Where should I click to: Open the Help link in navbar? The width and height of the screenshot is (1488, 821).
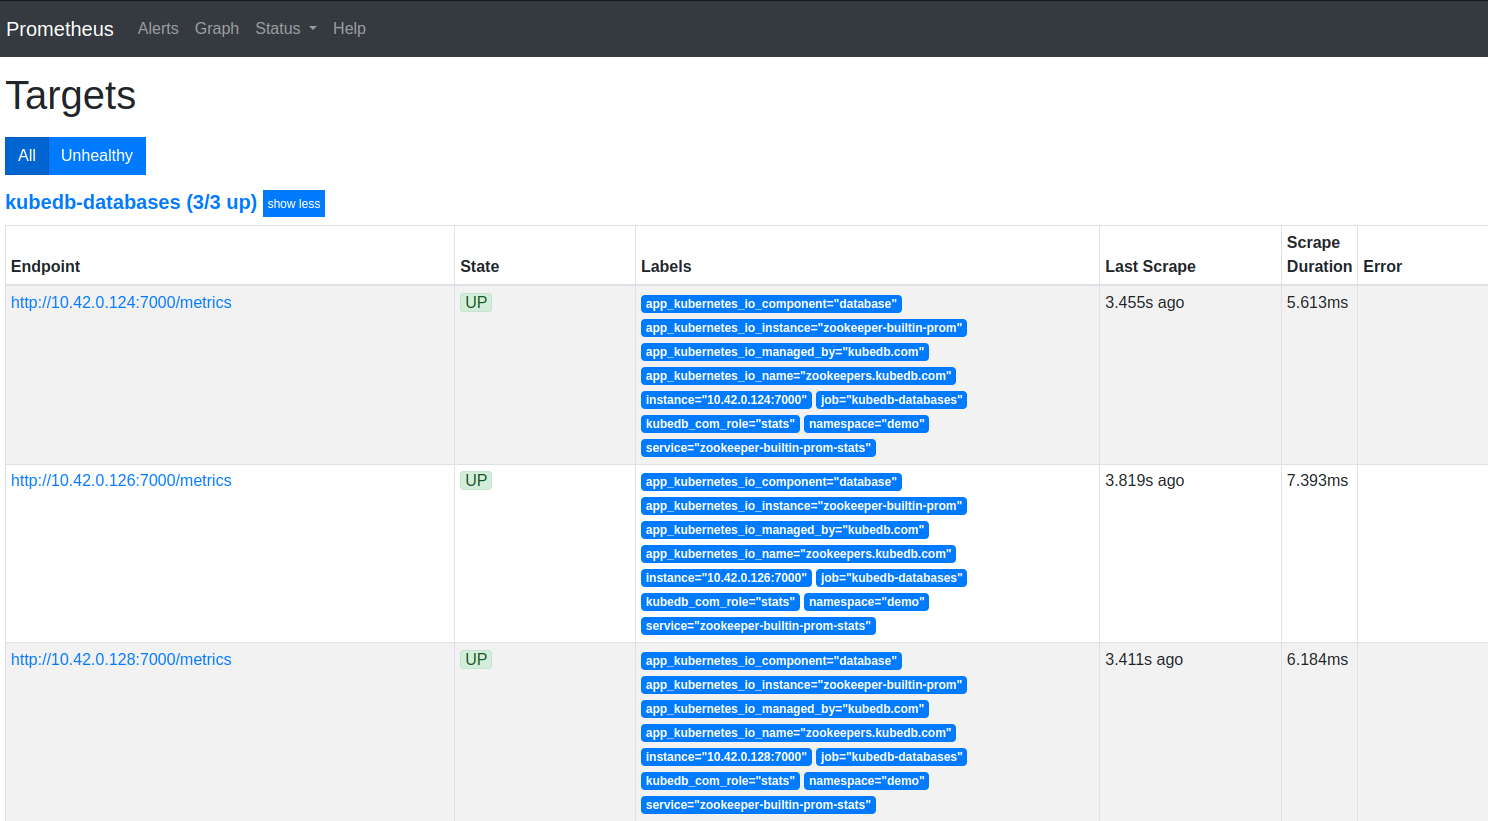349,29
